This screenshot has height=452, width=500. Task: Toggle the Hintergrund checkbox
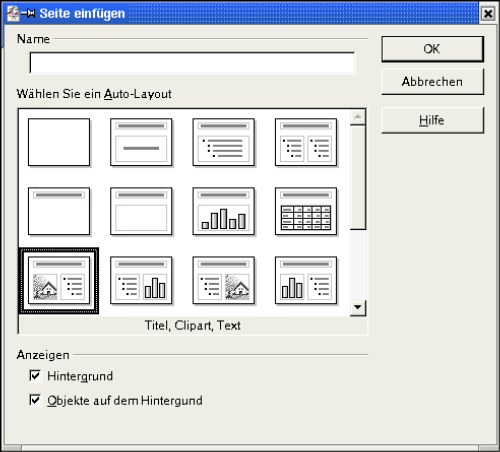tap(35, 376)
